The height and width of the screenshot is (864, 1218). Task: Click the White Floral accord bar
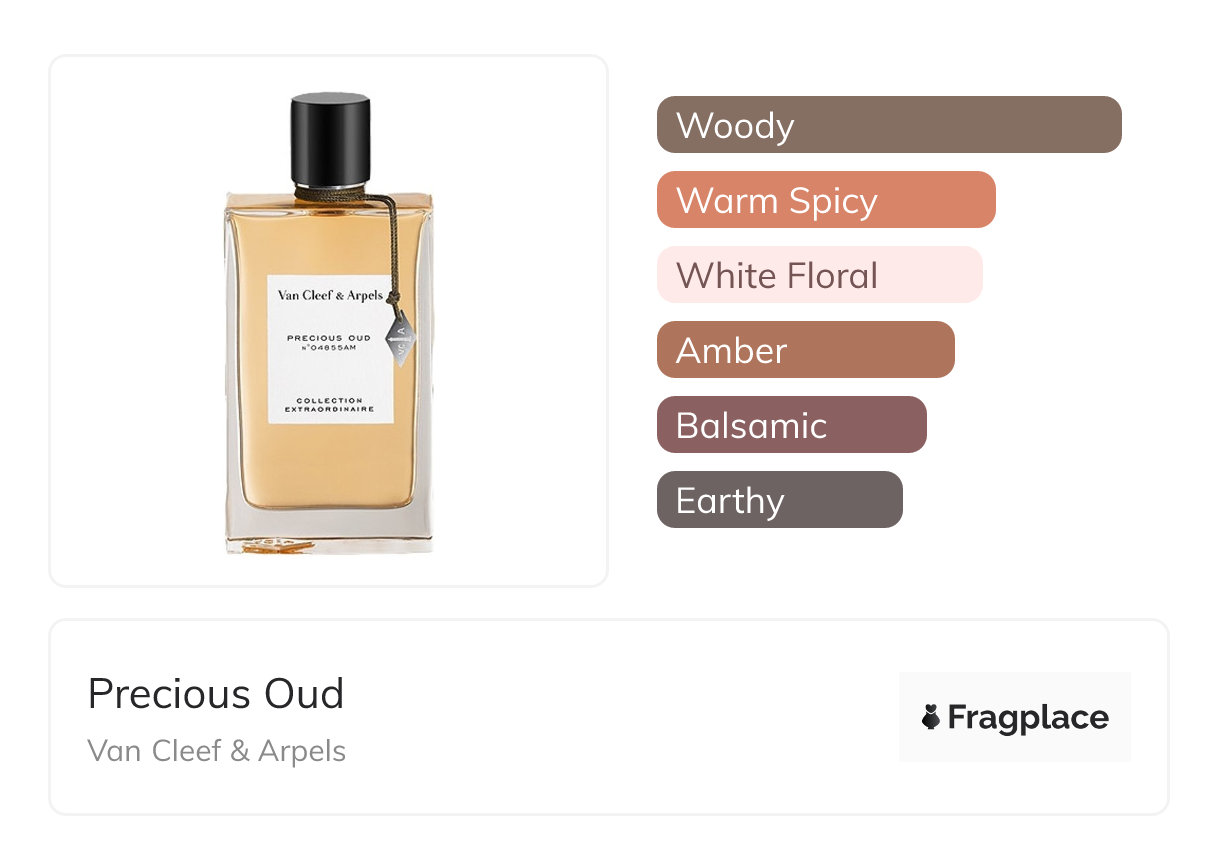point(820,275)
